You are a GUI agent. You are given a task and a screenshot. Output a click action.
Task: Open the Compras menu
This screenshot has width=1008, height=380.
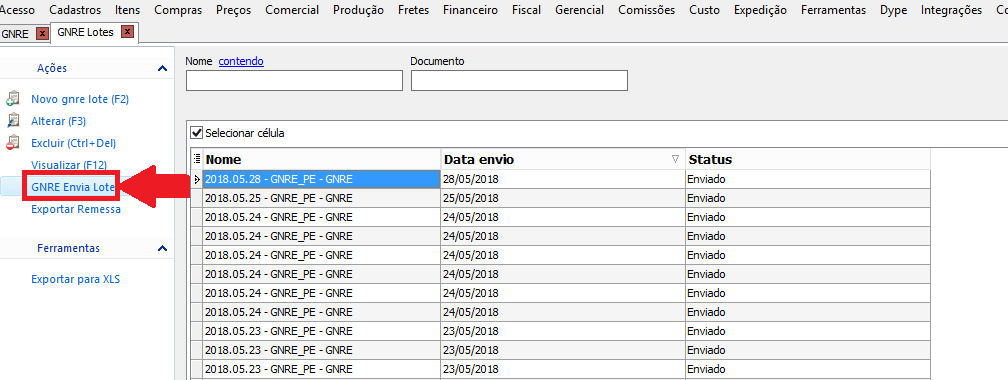point(178,10)
